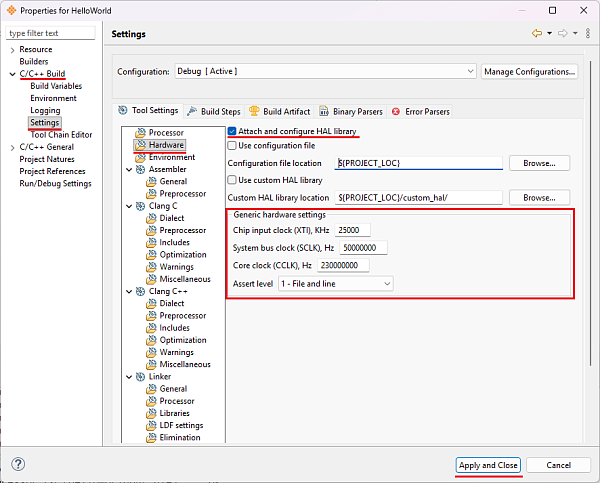Click the back navigation arrow icon

coord(536,34)
